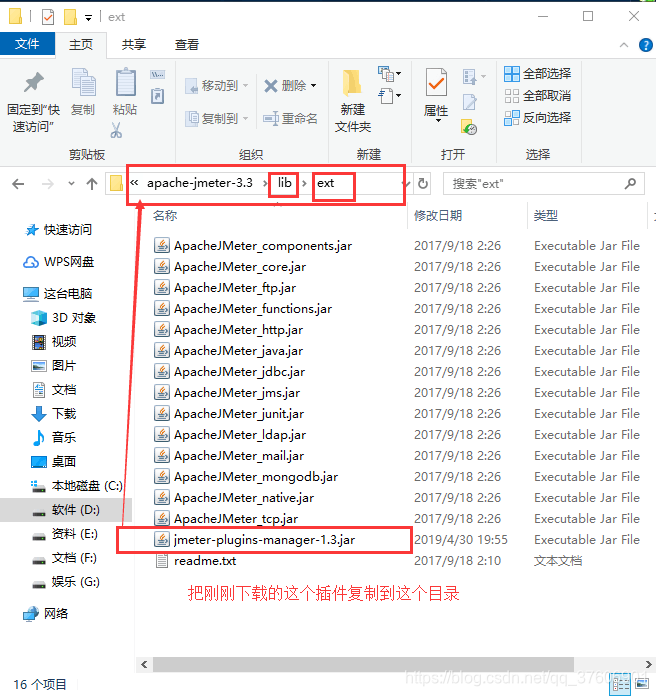This screenshot has height=696, width=656.
Task: Open 音乐 music folder in sidebar
Action: pyautogui.click(x=54, y=438)
